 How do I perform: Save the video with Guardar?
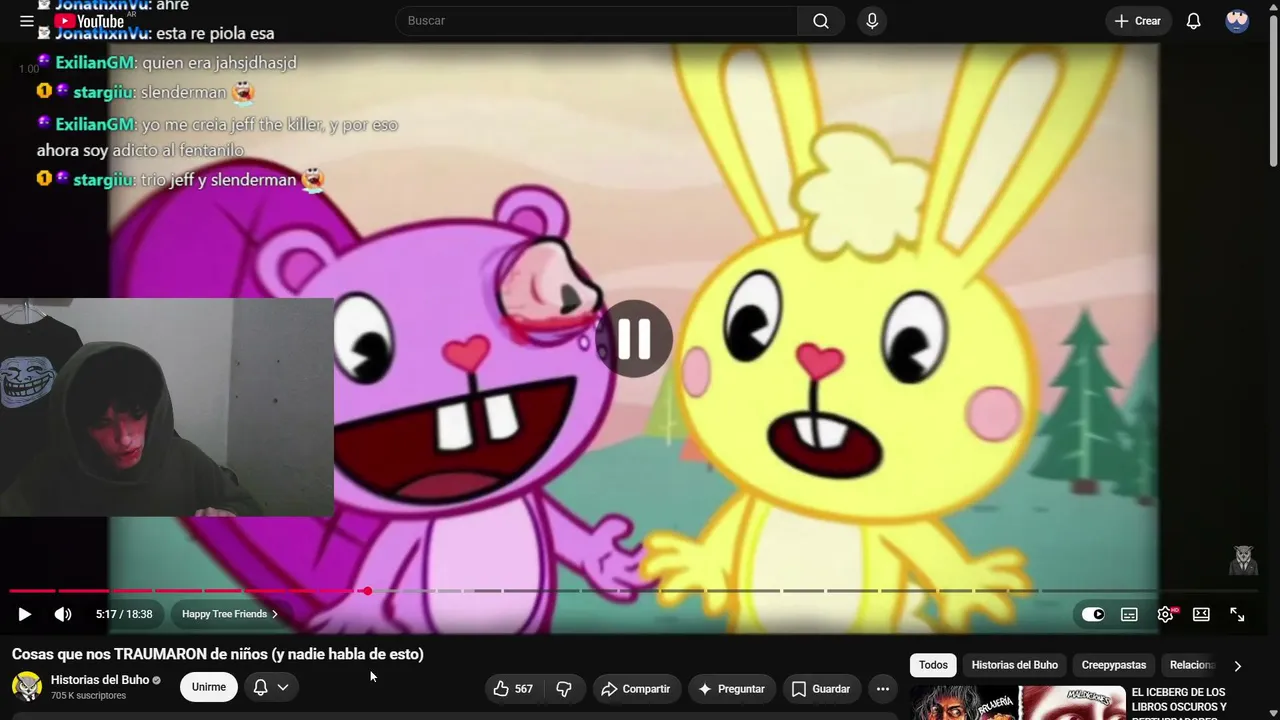pos(821,688)
